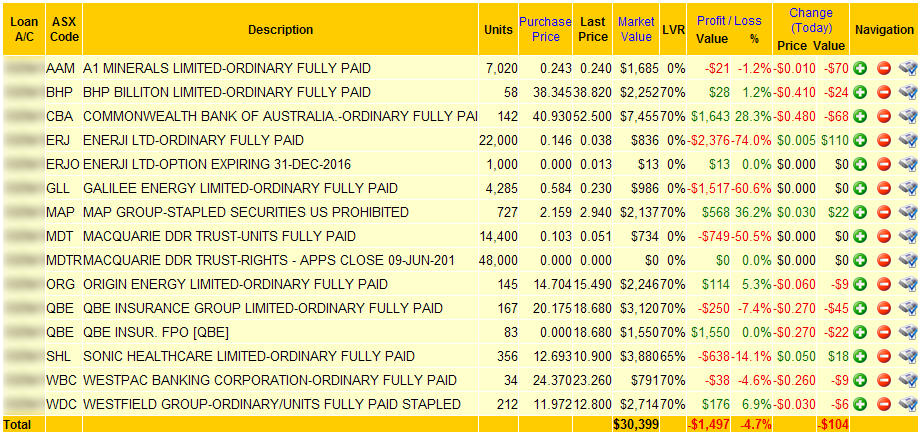Click the MDTR code cell
Image resolution: width=921 pixels, height=435 pixels.
click(x=64, y=260)
